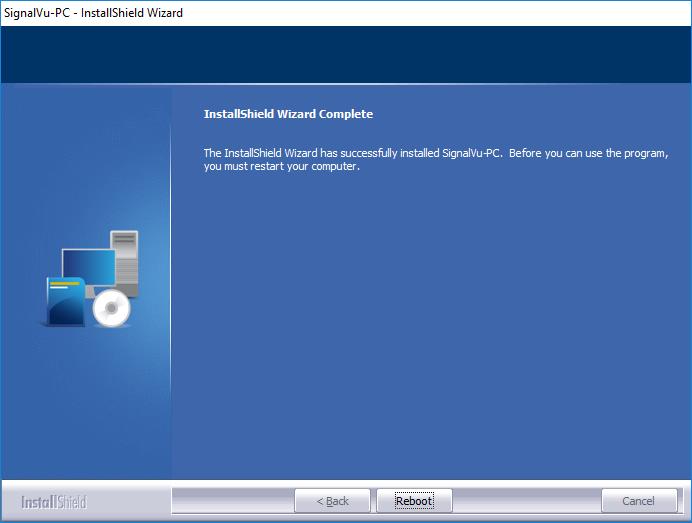
Task: Click the dark navy header banner
Action: (x=346, y=55)
